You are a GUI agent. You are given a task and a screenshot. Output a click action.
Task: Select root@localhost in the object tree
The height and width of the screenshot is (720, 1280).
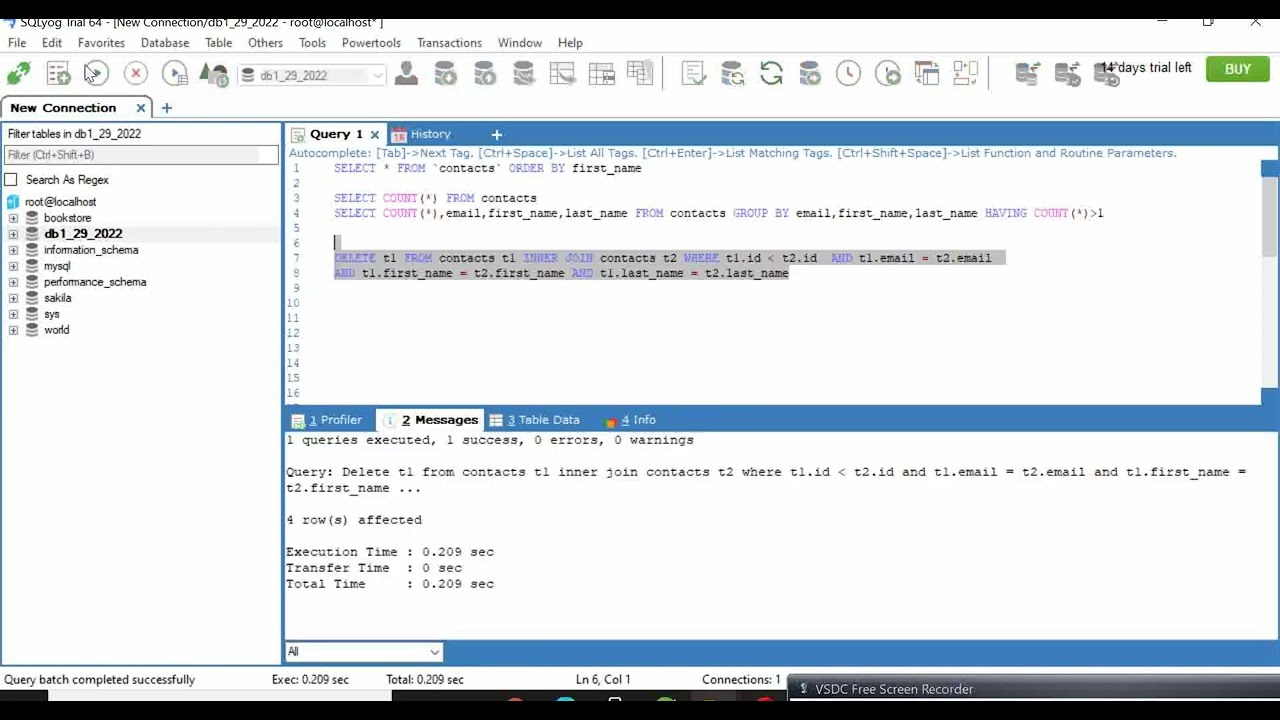pyautogui.click(x=60, y=202)
